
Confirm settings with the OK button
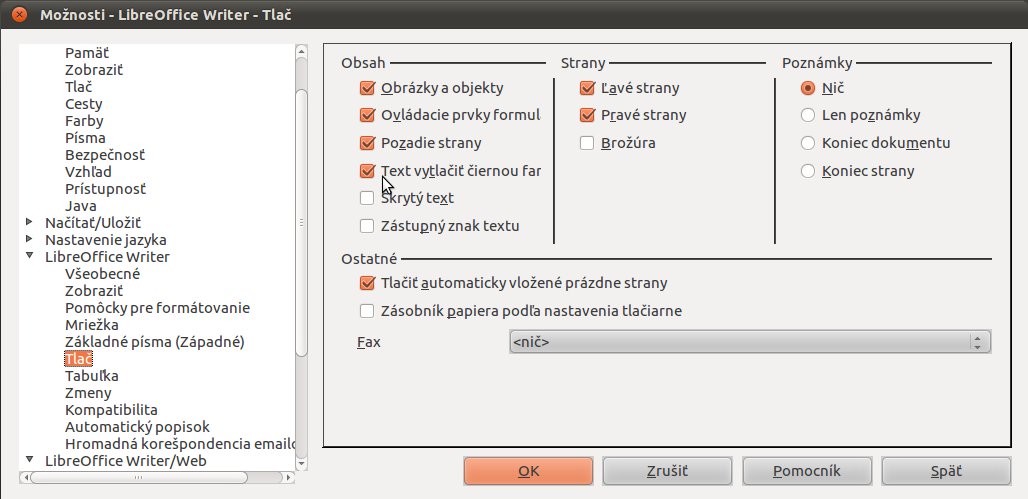tap(528, 471)
